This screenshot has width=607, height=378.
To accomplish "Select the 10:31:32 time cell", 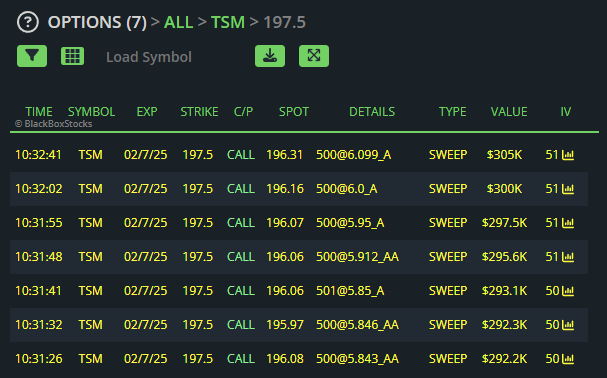I will point(39,325).
